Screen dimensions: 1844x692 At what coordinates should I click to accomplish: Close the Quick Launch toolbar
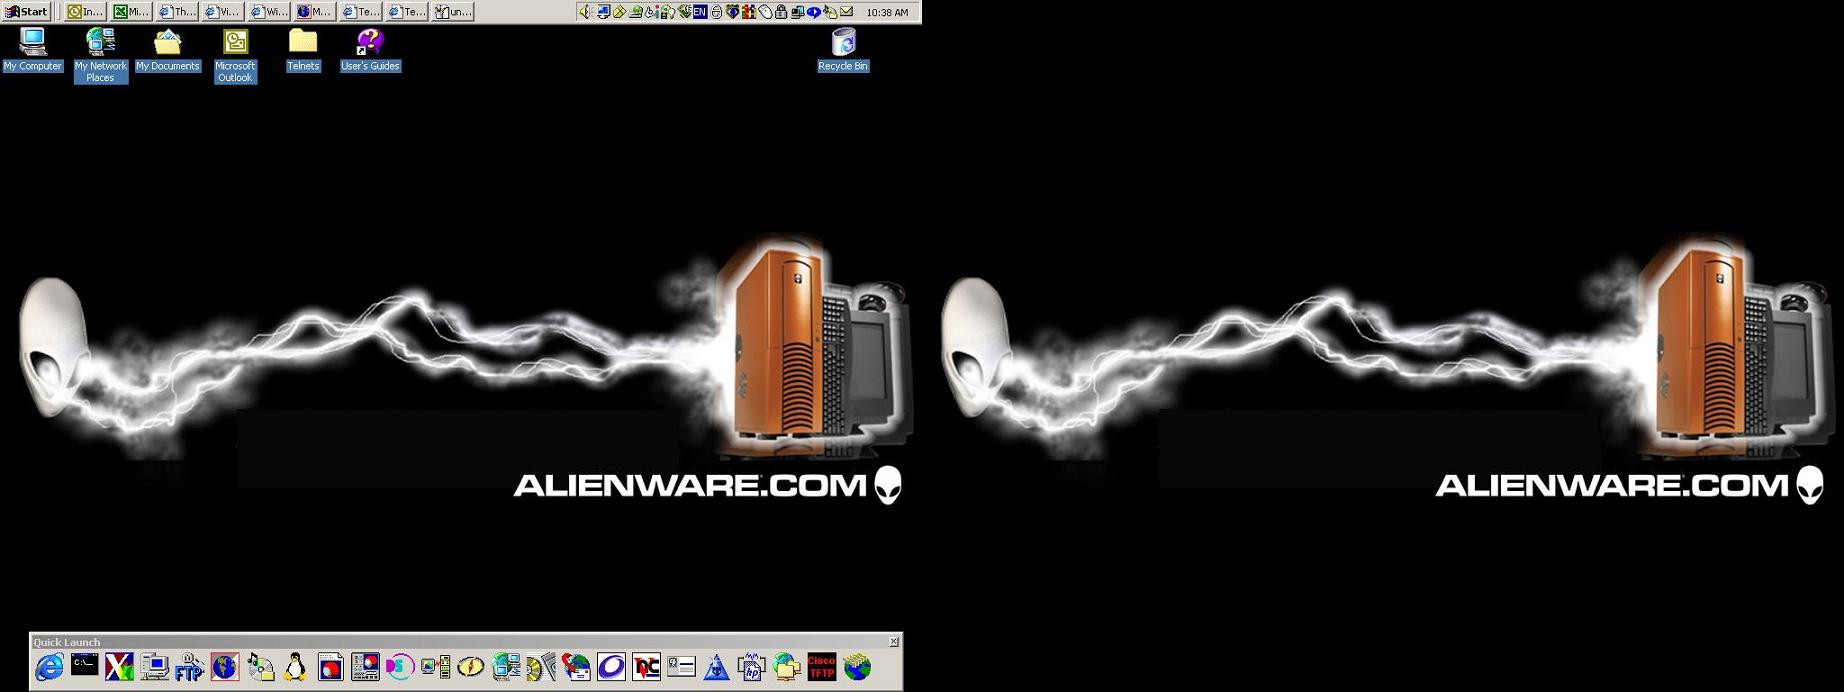pos(894,642)
